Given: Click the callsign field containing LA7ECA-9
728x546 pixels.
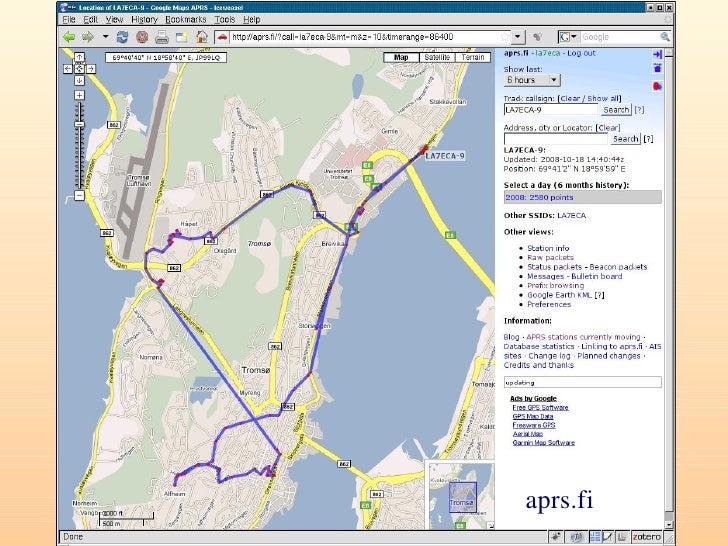Looking at the screenshot, I should [551, 110].
